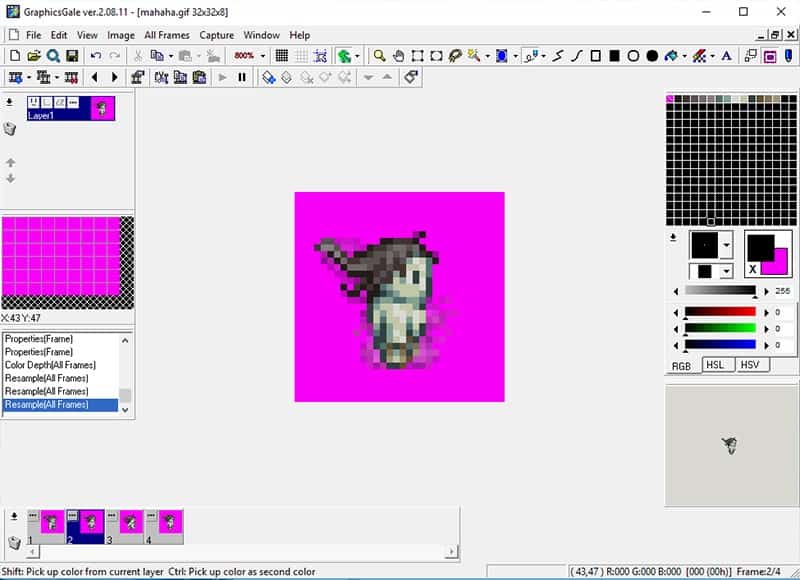Select the Lasso selection tool
800x580 pixels.
[455, 56]
